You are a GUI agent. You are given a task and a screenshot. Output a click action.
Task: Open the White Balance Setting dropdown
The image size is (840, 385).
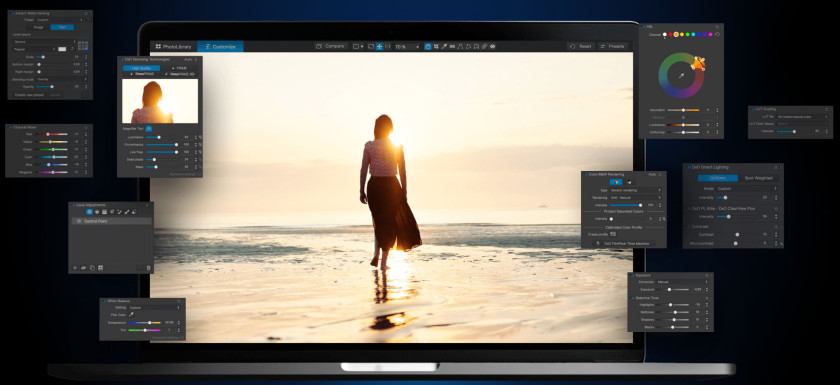(x=155, y=307)
